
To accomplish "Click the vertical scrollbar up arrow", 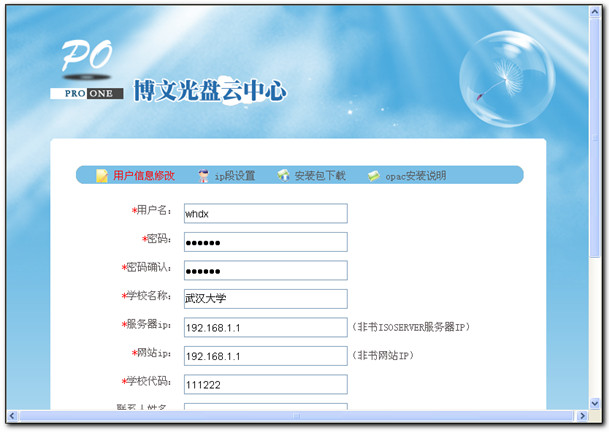I will pos(595,12).
